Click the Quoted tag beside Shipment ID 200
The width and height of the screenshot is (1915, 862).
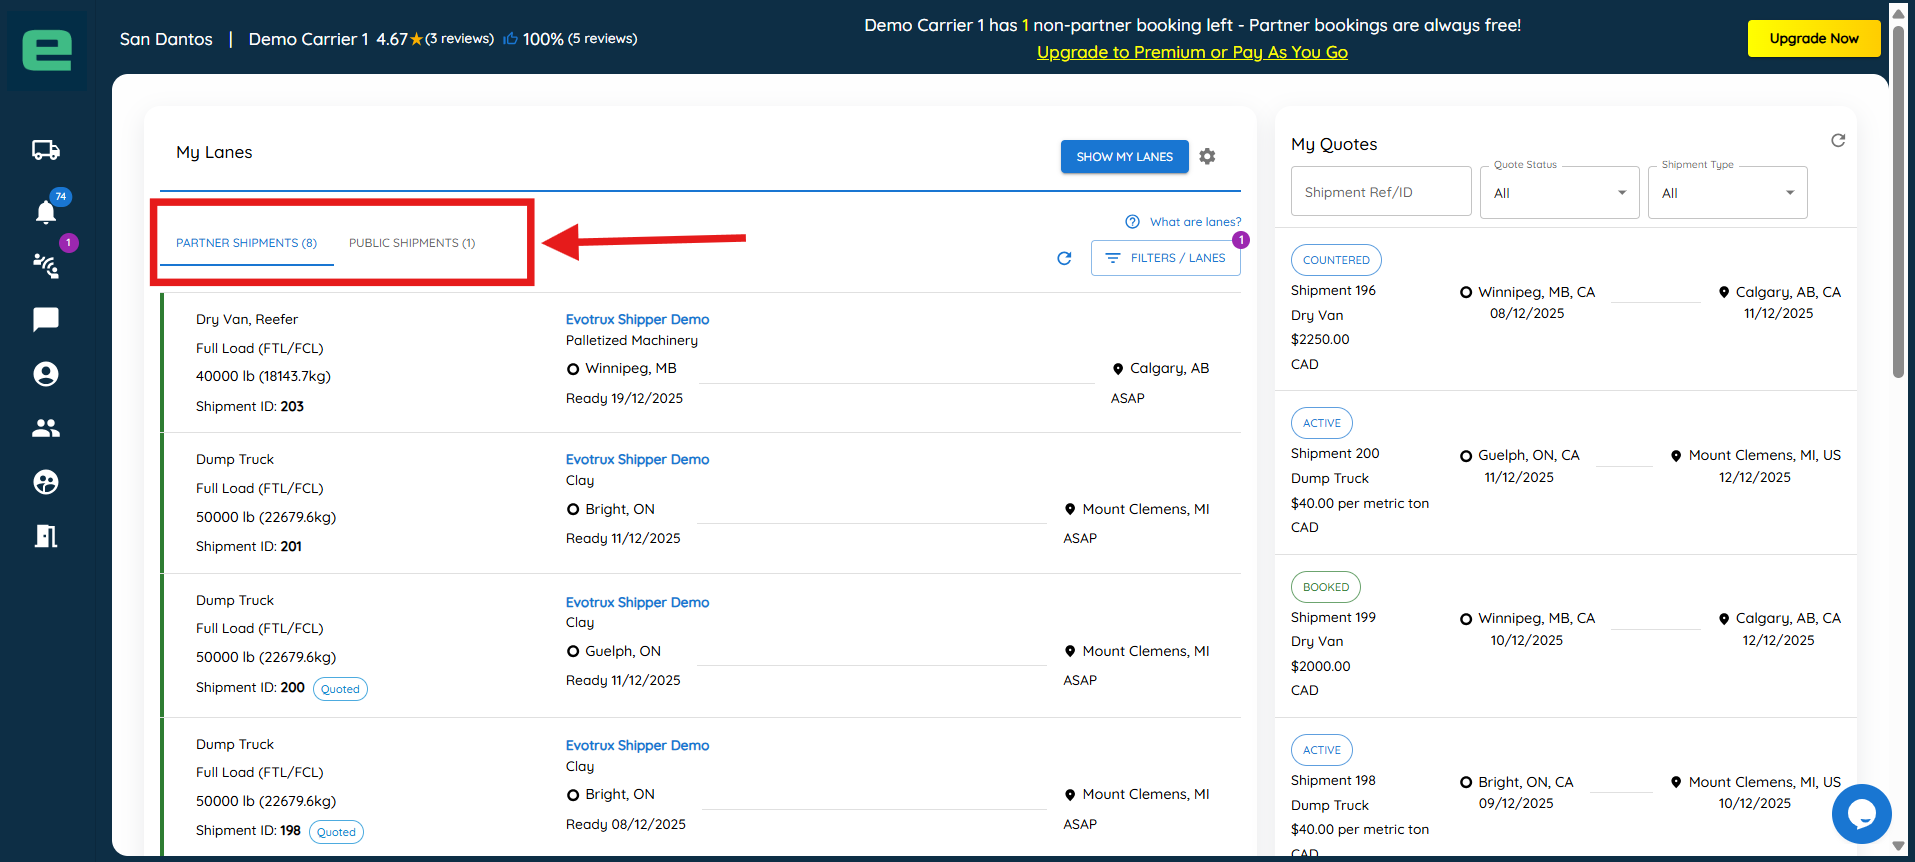[x=340, y=689]
